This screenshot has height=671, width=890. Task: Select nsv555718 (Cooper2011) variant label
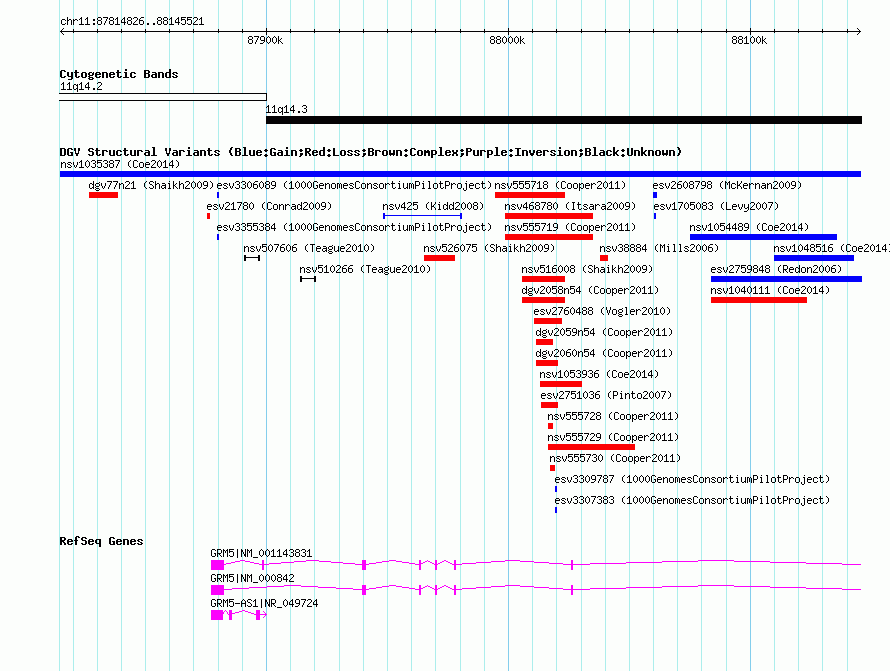560,185
